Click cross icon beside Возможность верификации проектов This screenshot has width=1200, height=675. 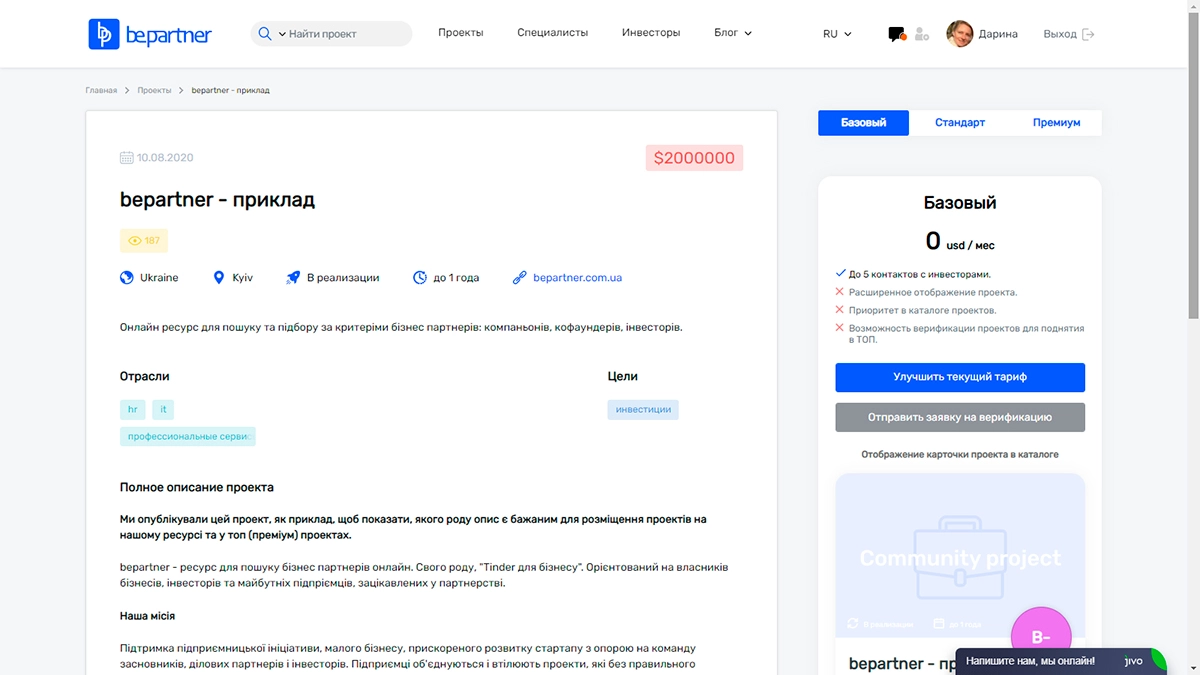[x=840, y=328]
